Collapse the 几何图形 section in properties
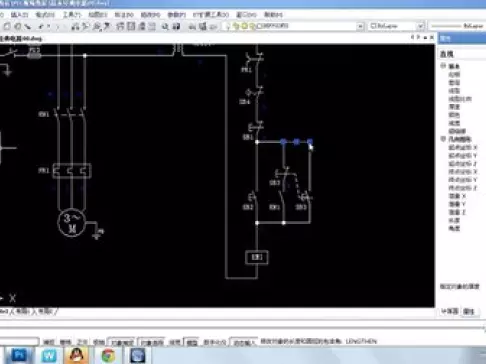The height and width of the screenshot is (364, 486). (x=443, y=139)
